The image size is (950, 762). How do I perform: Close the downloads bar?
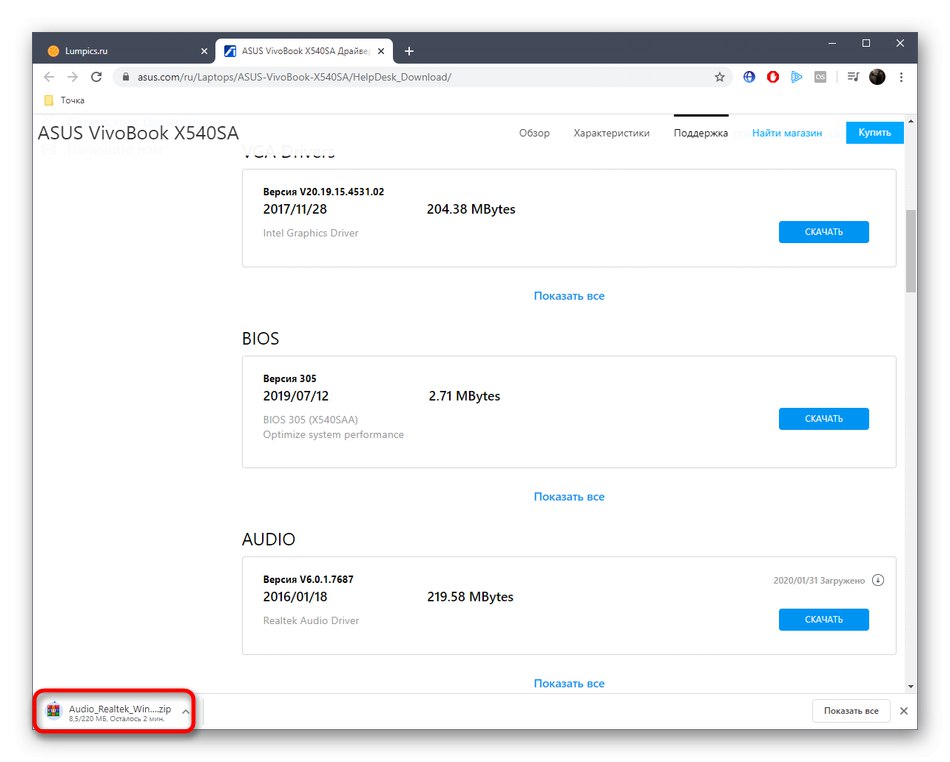click(903, 711)
